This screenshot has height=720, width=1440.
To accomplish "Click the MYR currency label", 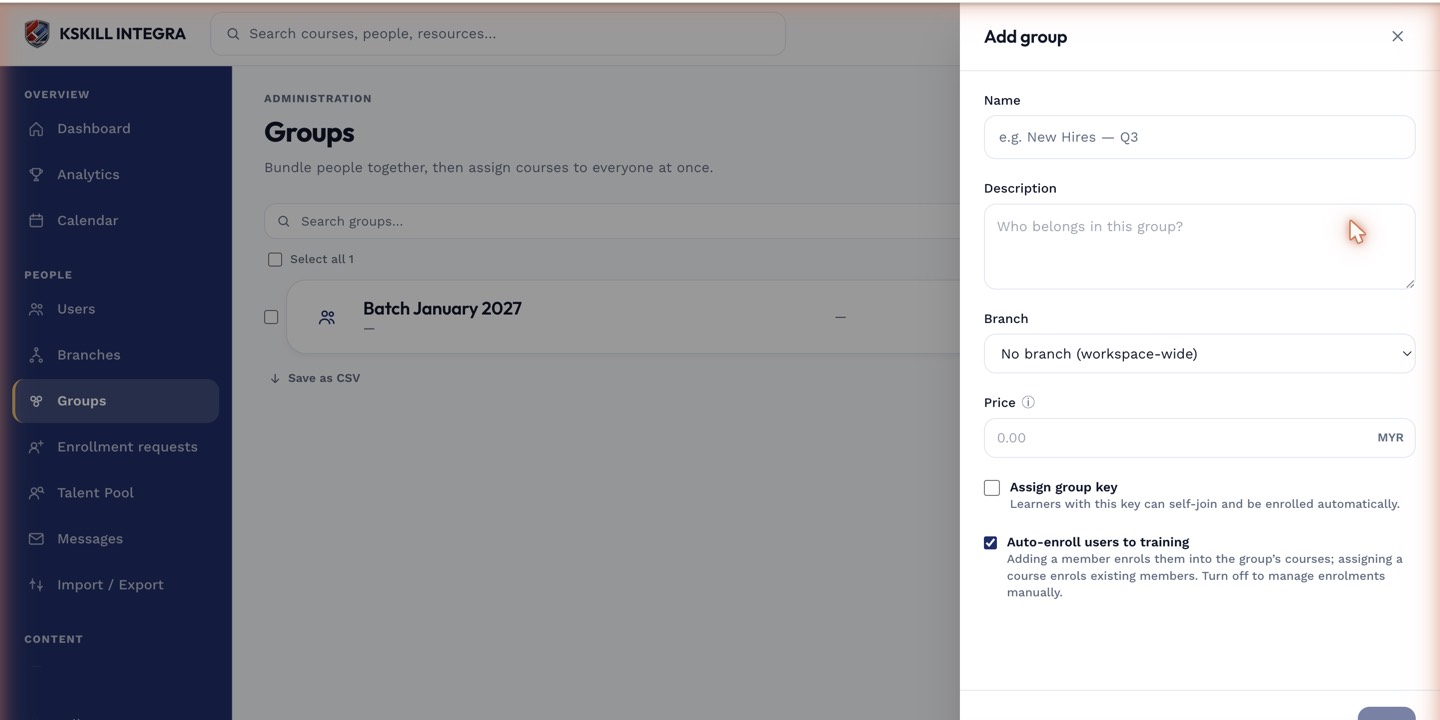I will 1390,438.
